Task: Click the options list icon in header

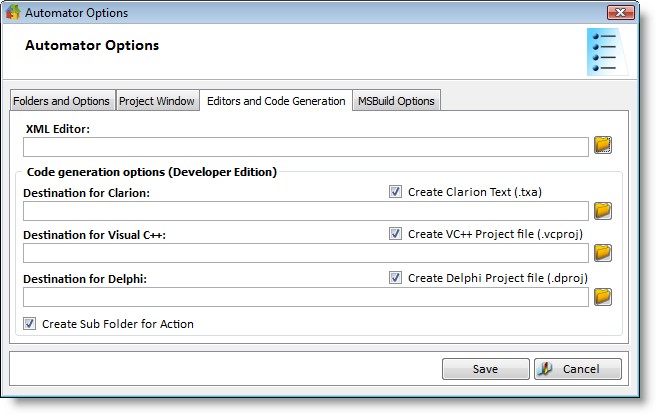Action: (607, 52)
